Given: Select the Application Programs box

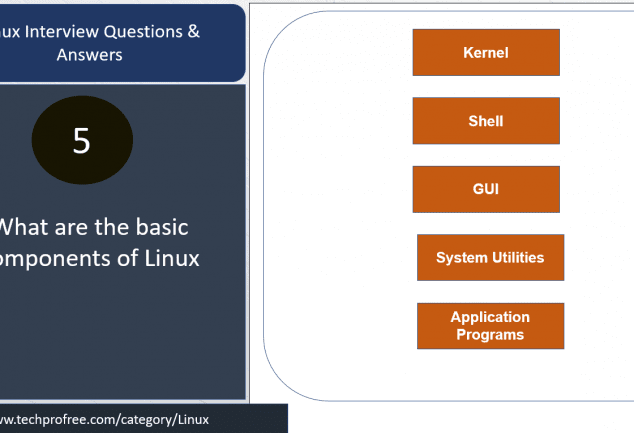Looking at the screenshot, I should 490,326.
